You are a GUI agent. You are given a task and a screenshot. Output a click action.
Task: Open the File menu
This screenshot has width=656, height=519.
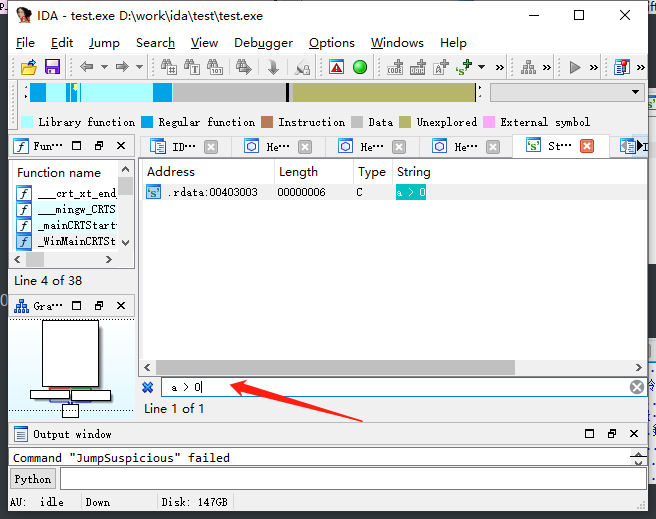tap(25, 43)
